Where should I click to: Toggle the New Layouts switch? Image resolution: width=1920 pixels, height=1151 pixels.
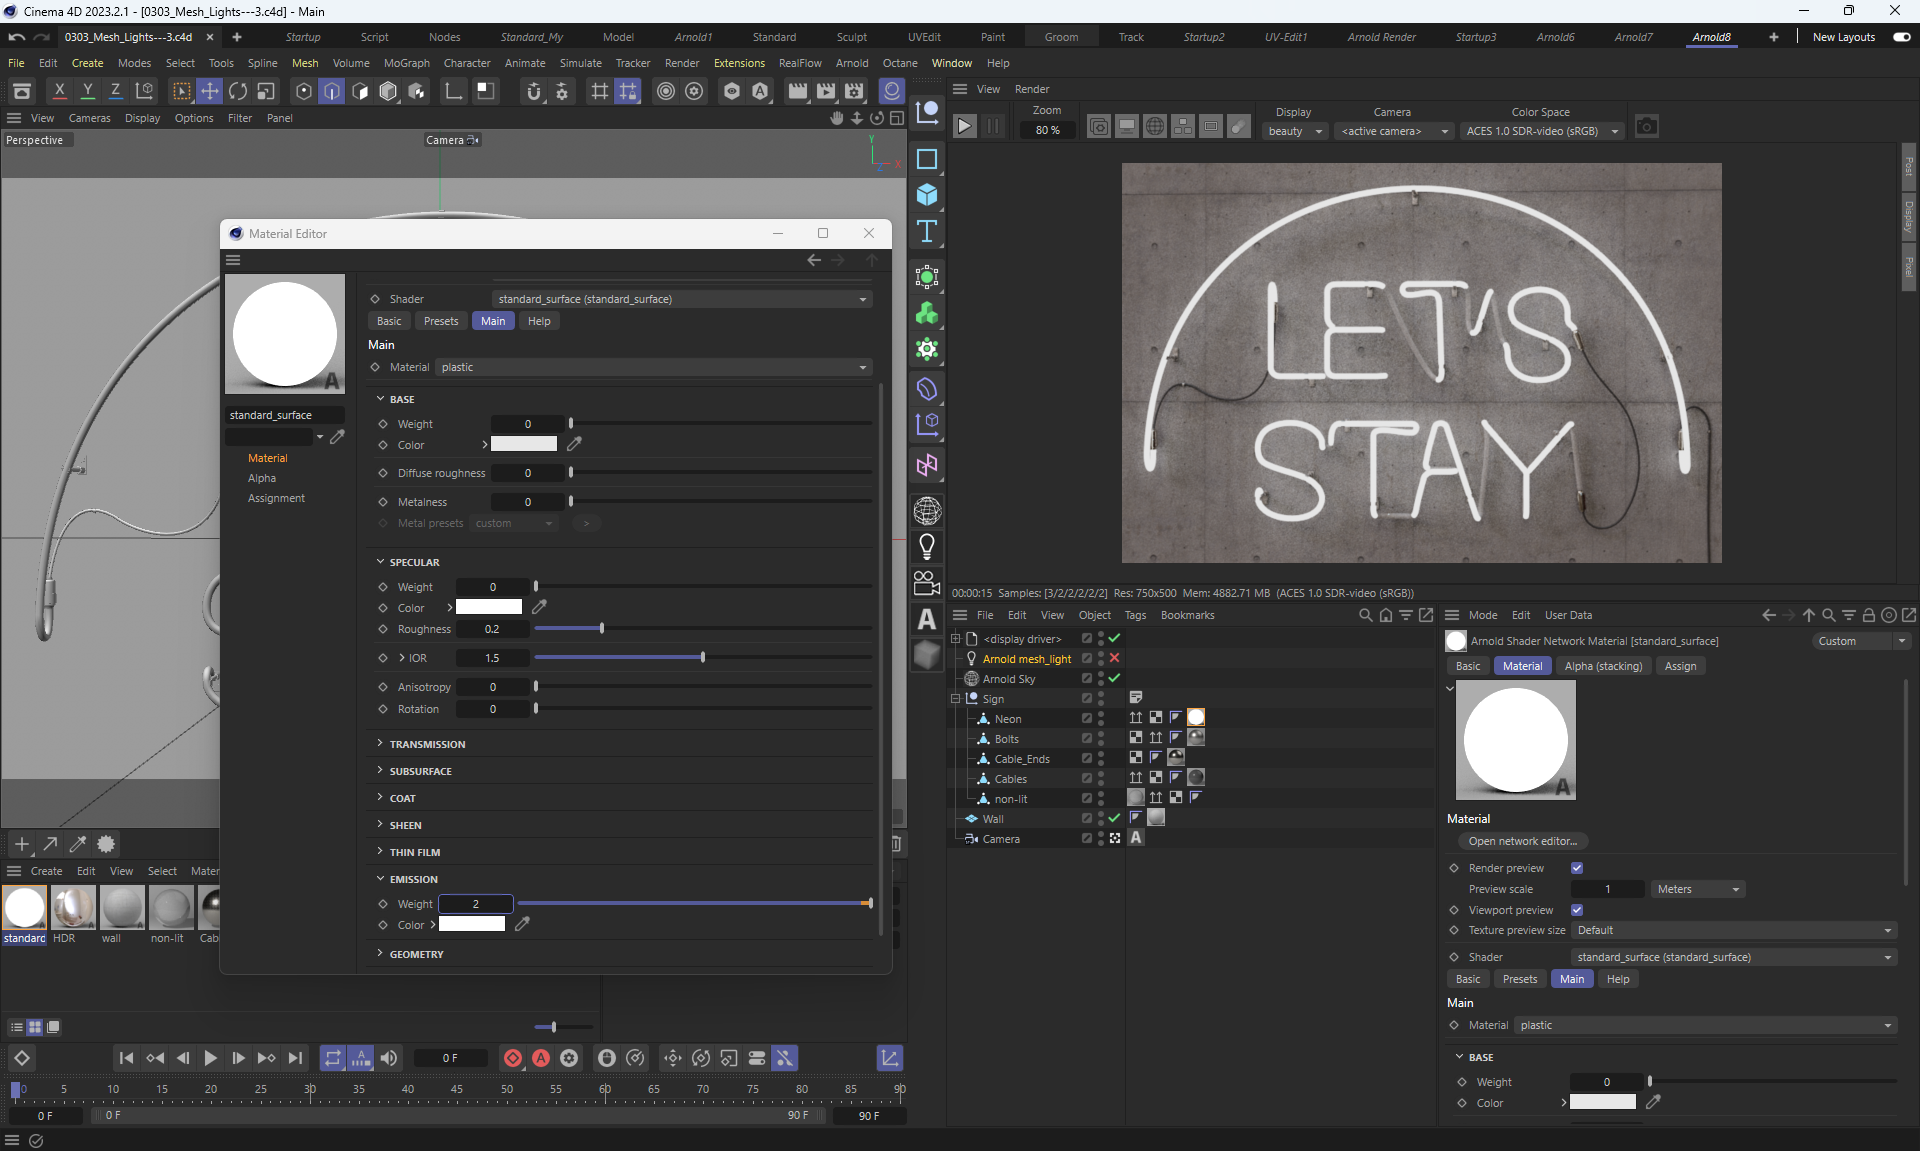[1901, 37]
